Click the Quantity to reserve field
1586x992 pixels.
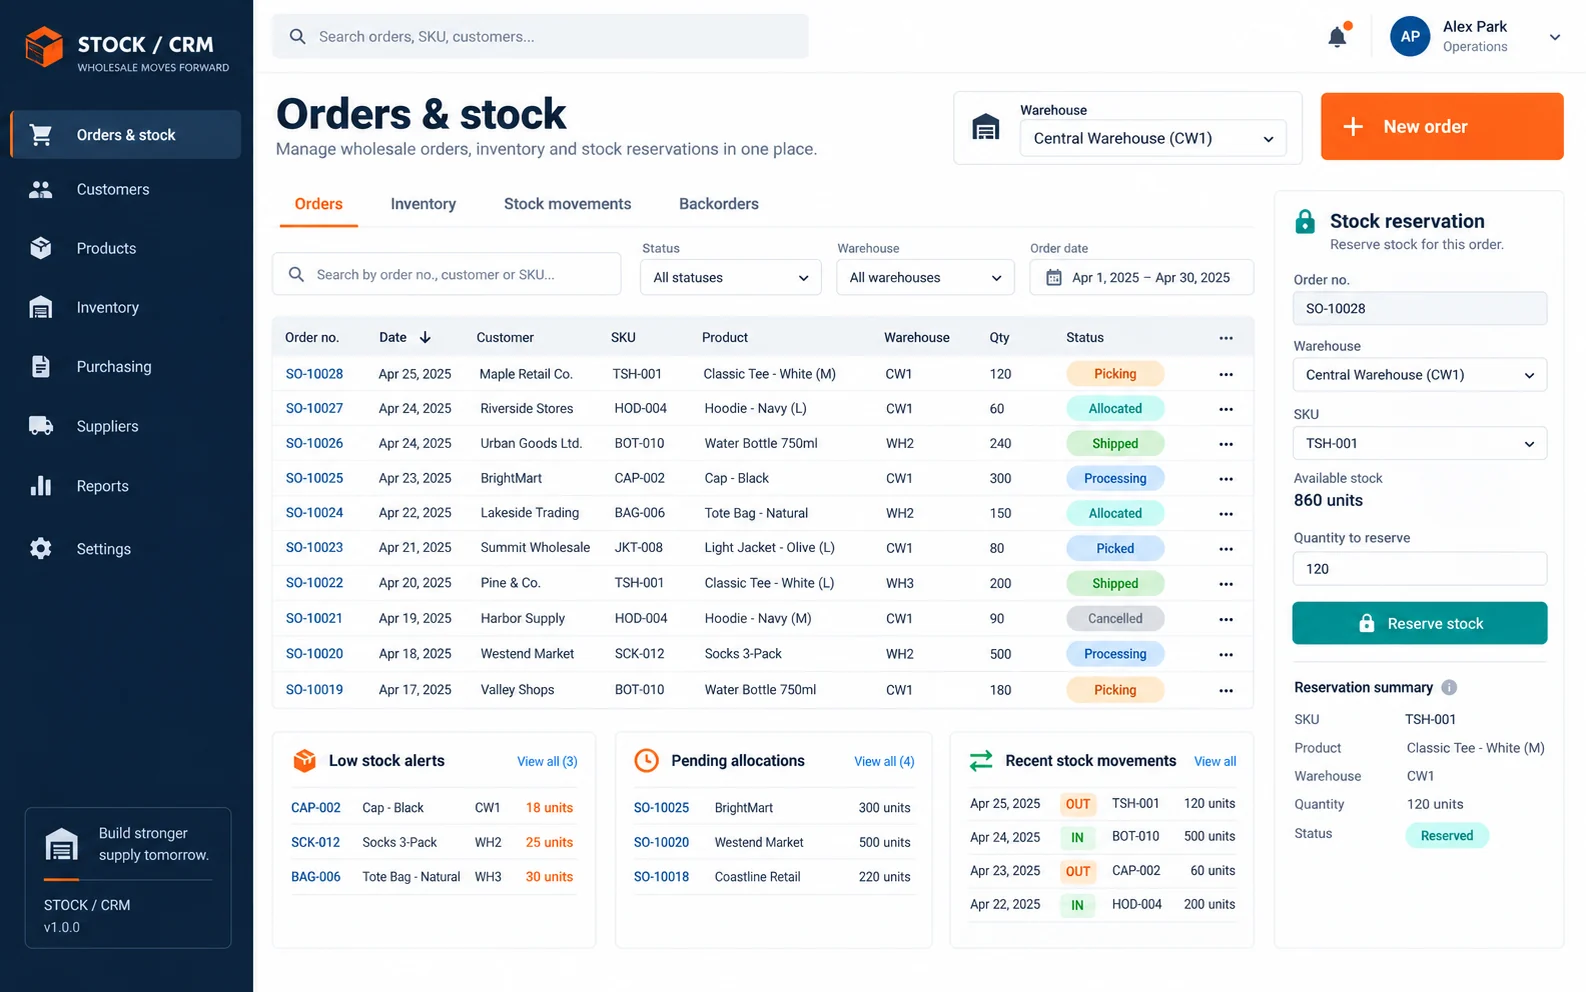(x=1420, y=569)
